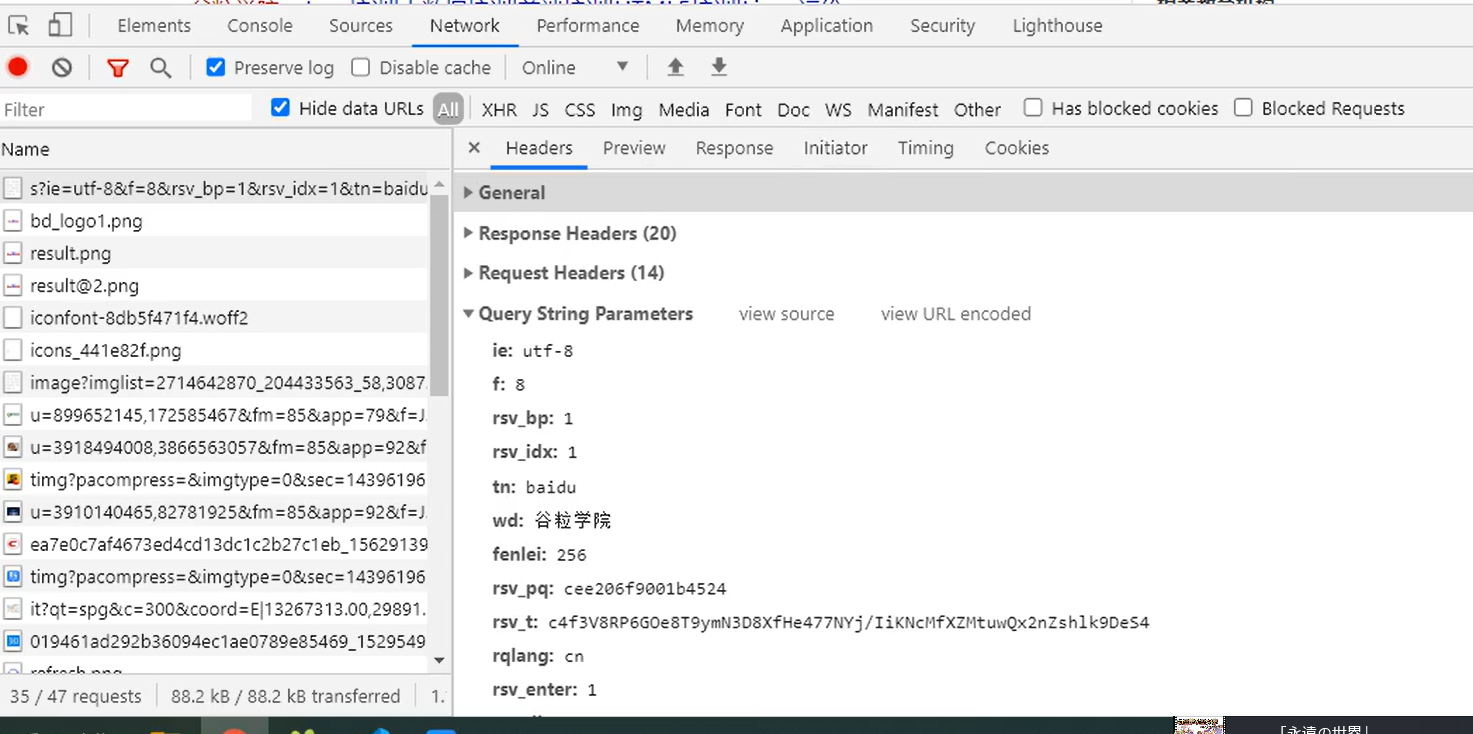Expand the General section
1473x734 pixels.
511,193
